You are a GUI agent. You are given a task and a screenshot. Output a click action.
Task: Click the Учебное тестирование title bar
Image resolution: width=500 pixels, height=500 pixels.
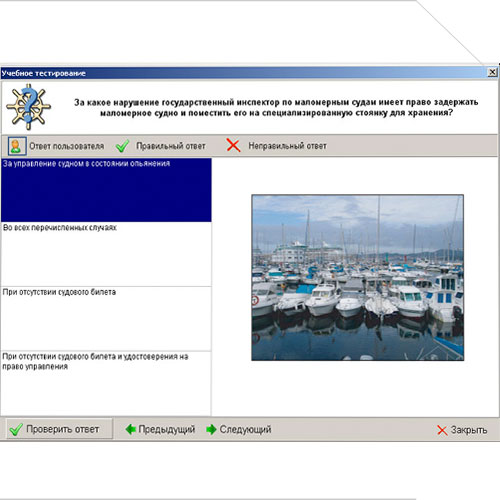click(243, 73)
